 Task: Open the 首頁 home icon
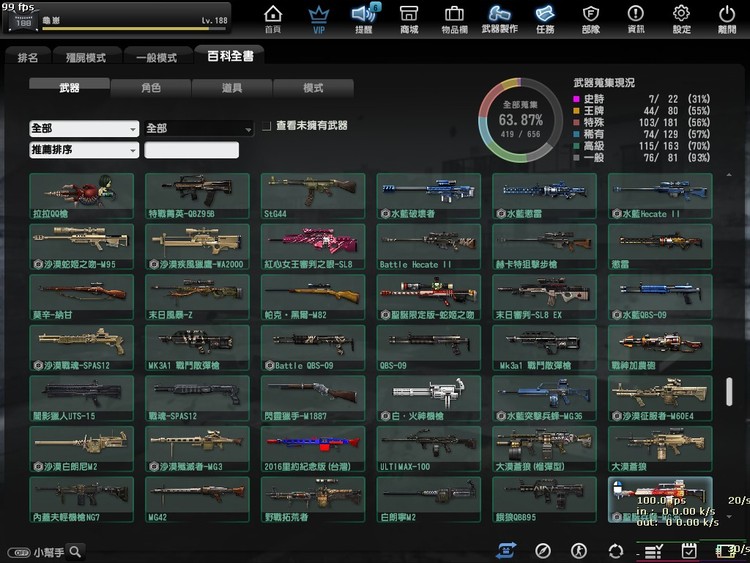click(x=273, y=19)
